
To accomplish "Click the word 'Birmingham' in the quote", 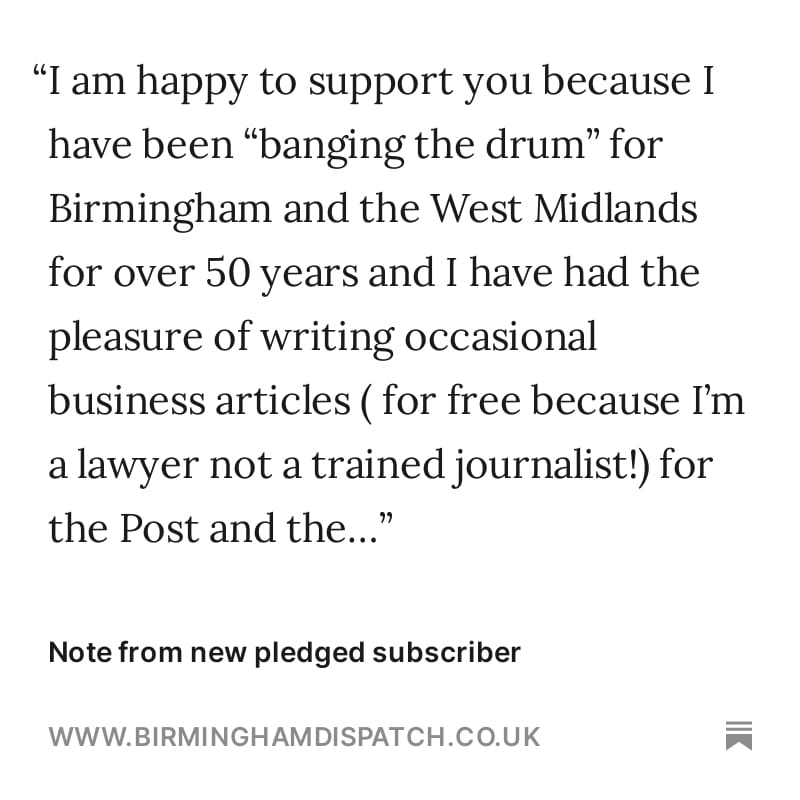I will click(160, 210).
